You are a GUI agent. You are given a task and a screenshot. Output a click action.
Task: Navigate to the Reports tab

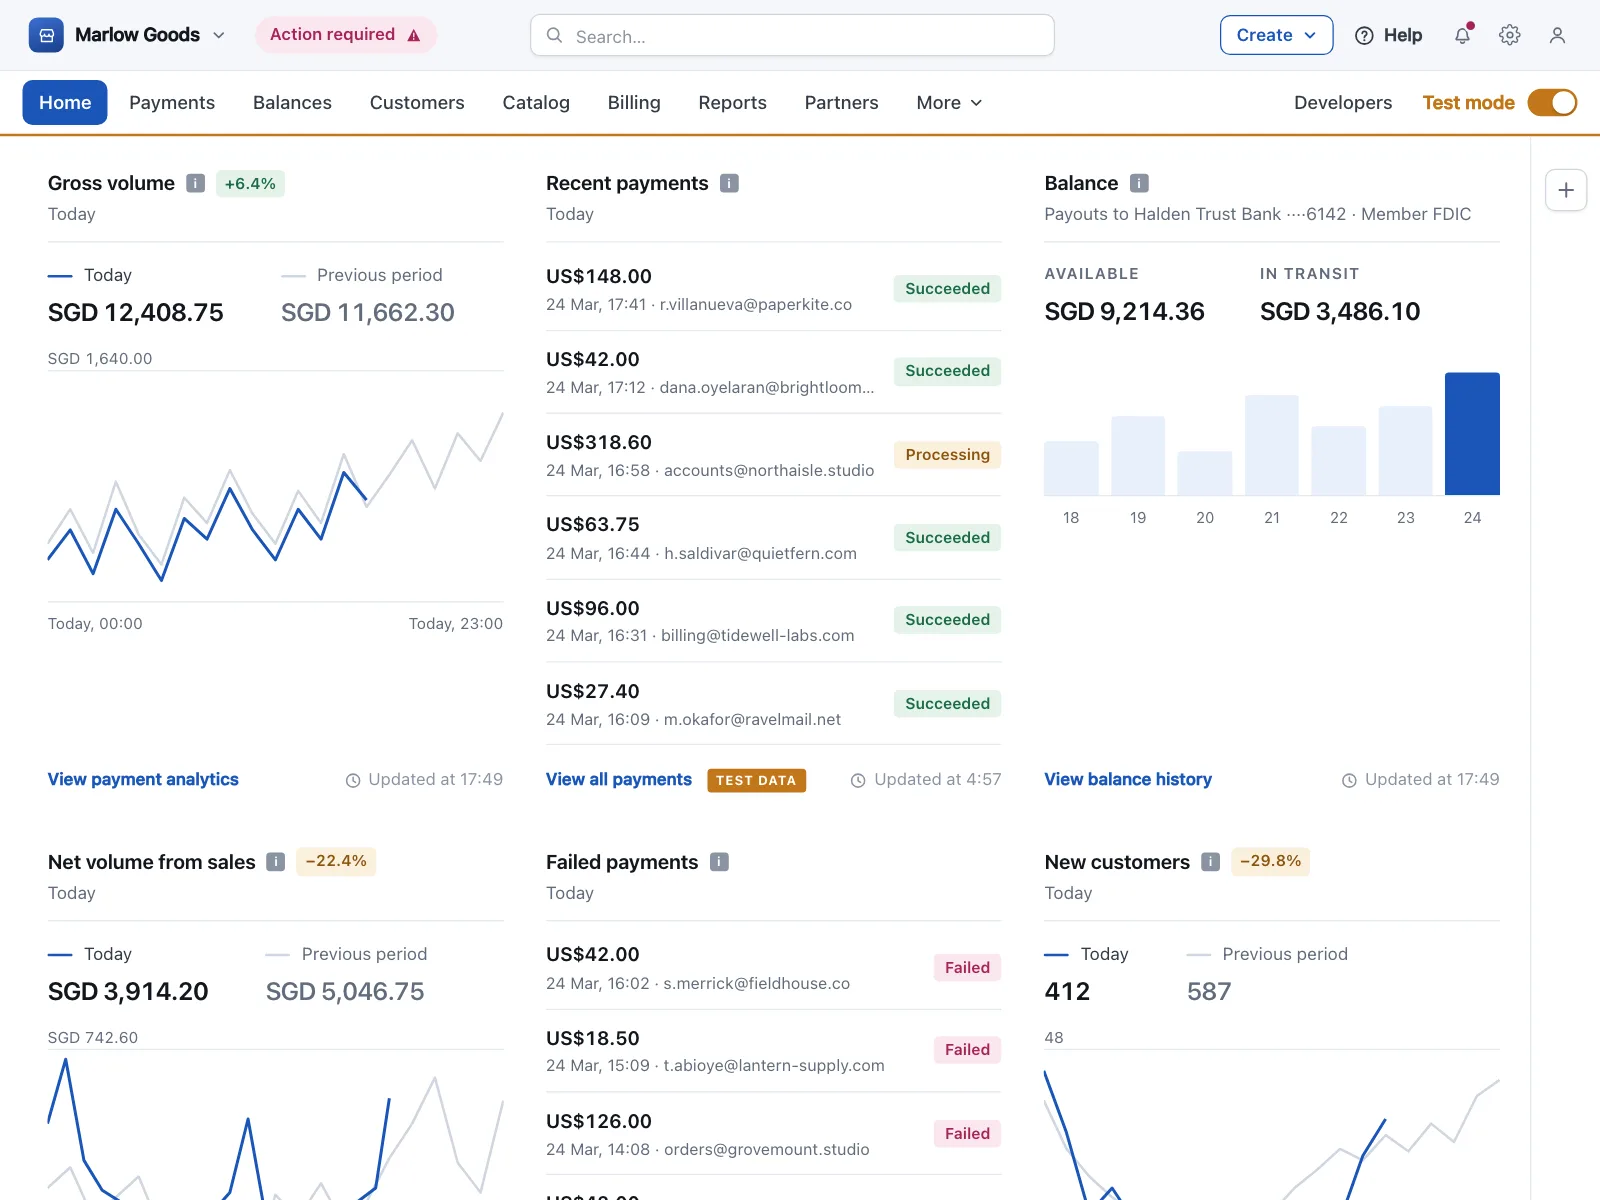tap(732, 103)
